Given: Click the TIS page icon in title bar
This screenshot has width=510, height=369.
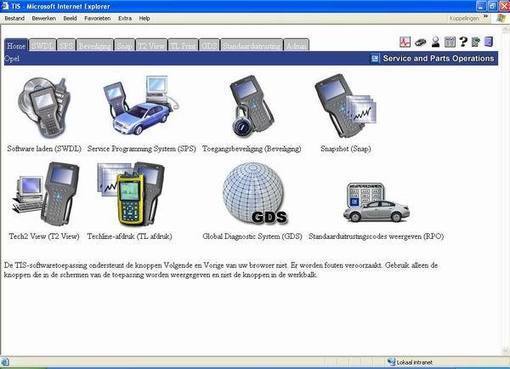Looking at the screenshot, I should click(x=5, y=6).
